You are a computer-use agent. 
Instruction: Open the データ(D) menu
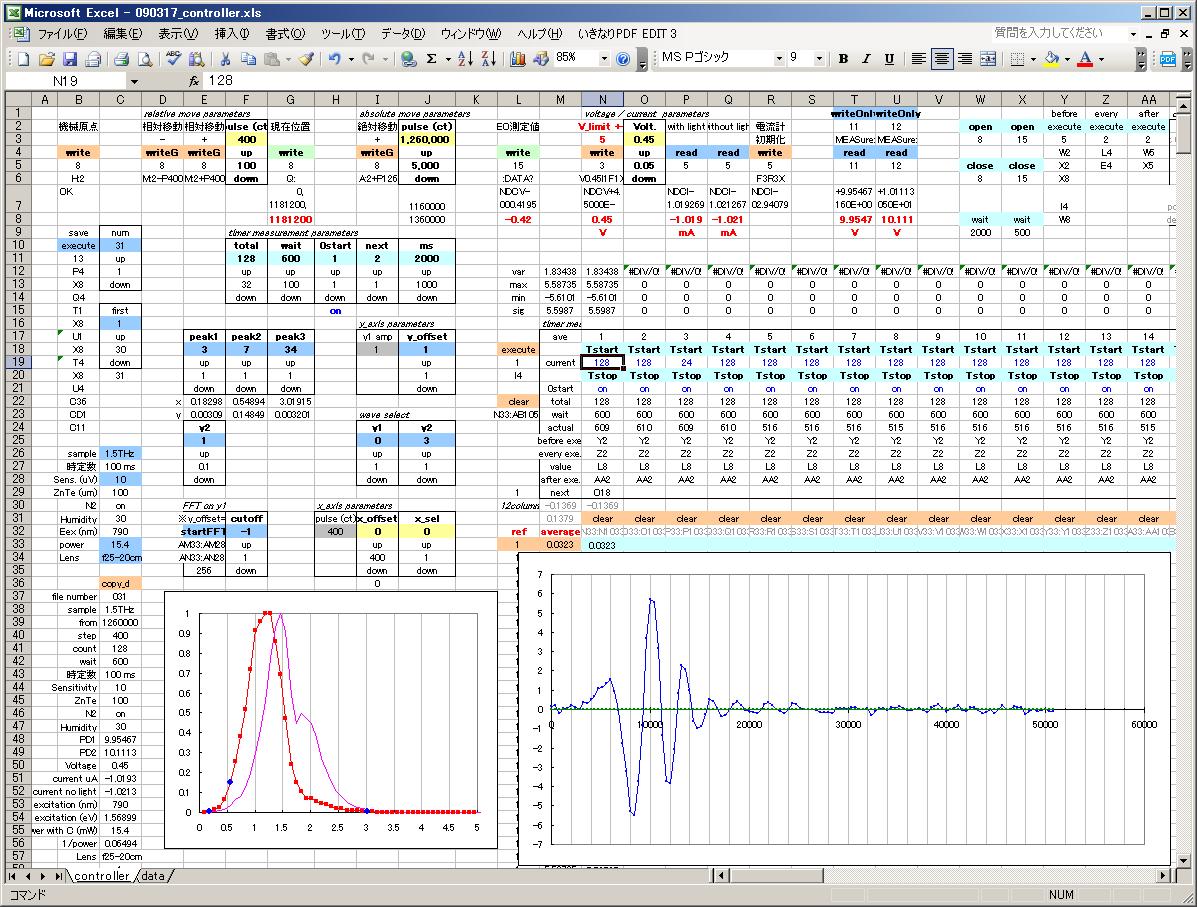[x=402, y=33]
